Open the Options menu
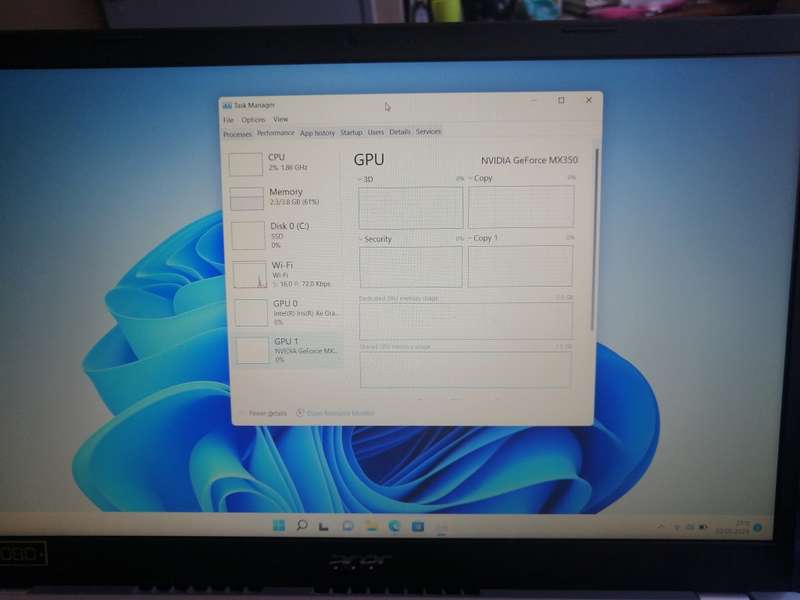The height and width of the screenshot is (600, 800). (253, 119)
